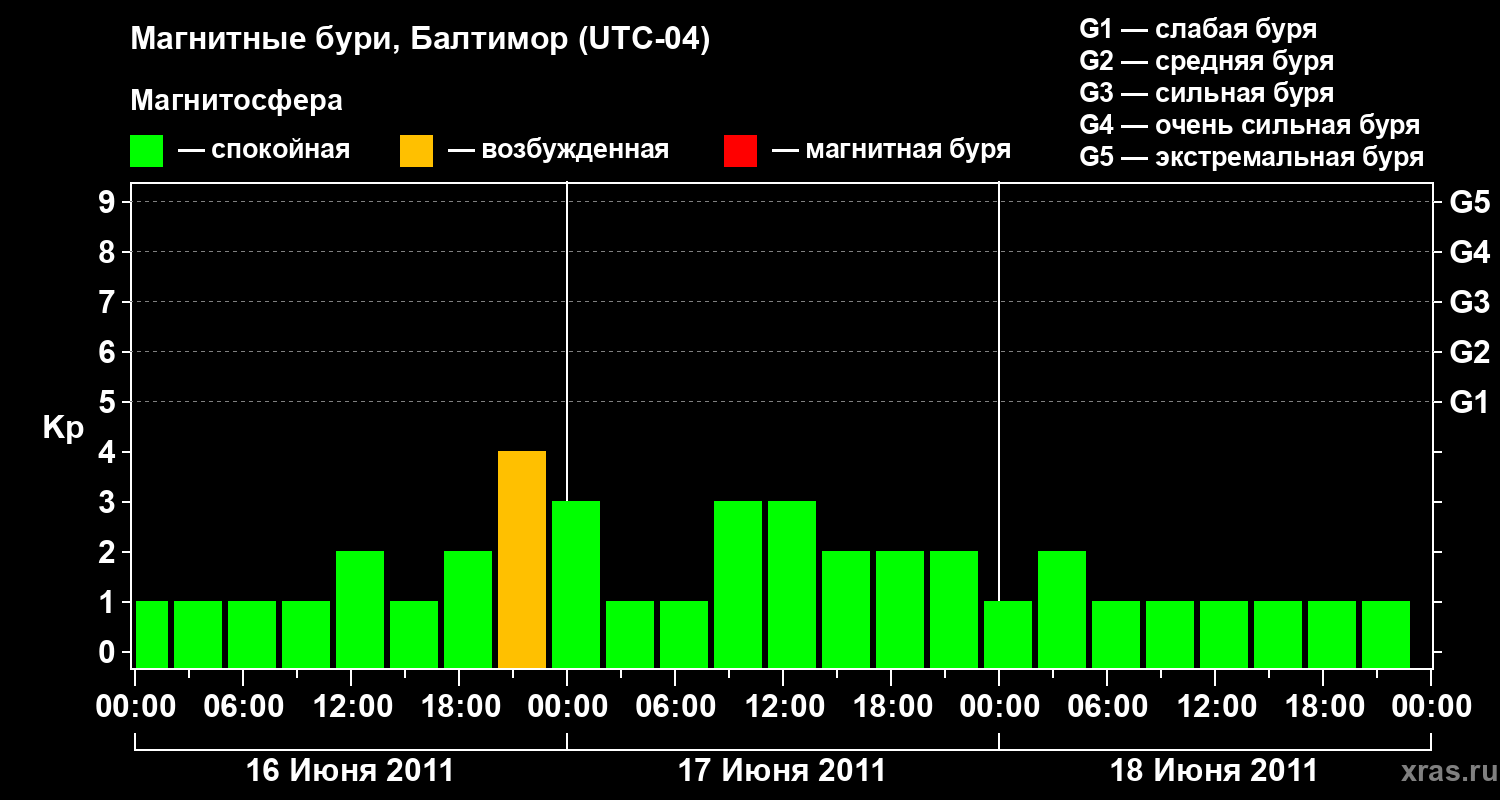
Task: Click the '— спокойная' legend label
Action: 264,151
